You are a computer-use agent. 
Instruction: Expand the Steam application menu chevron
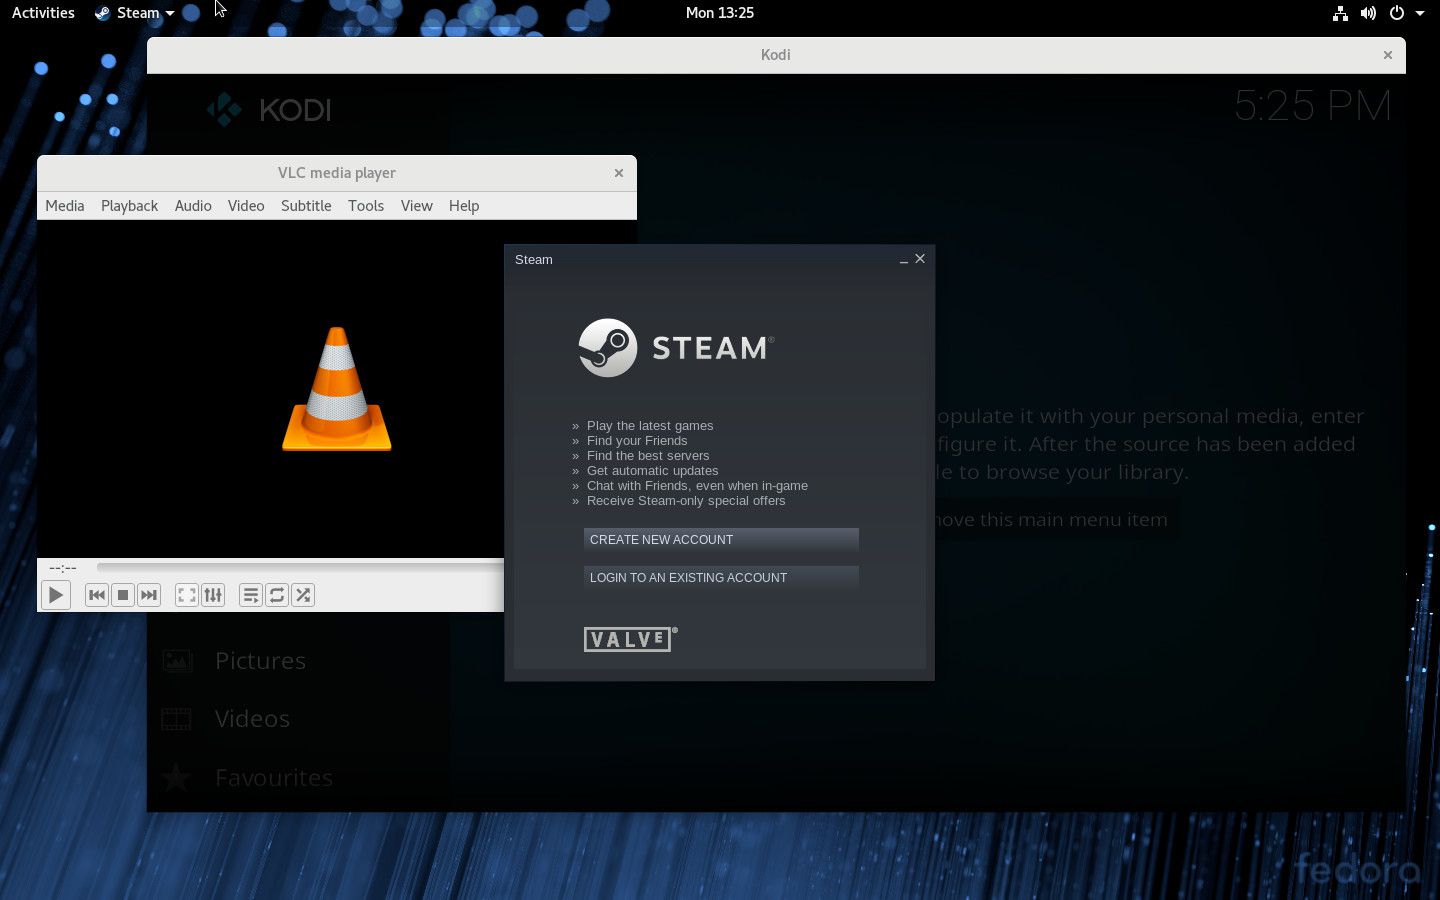pyautogui.click(x=169, y=13)
